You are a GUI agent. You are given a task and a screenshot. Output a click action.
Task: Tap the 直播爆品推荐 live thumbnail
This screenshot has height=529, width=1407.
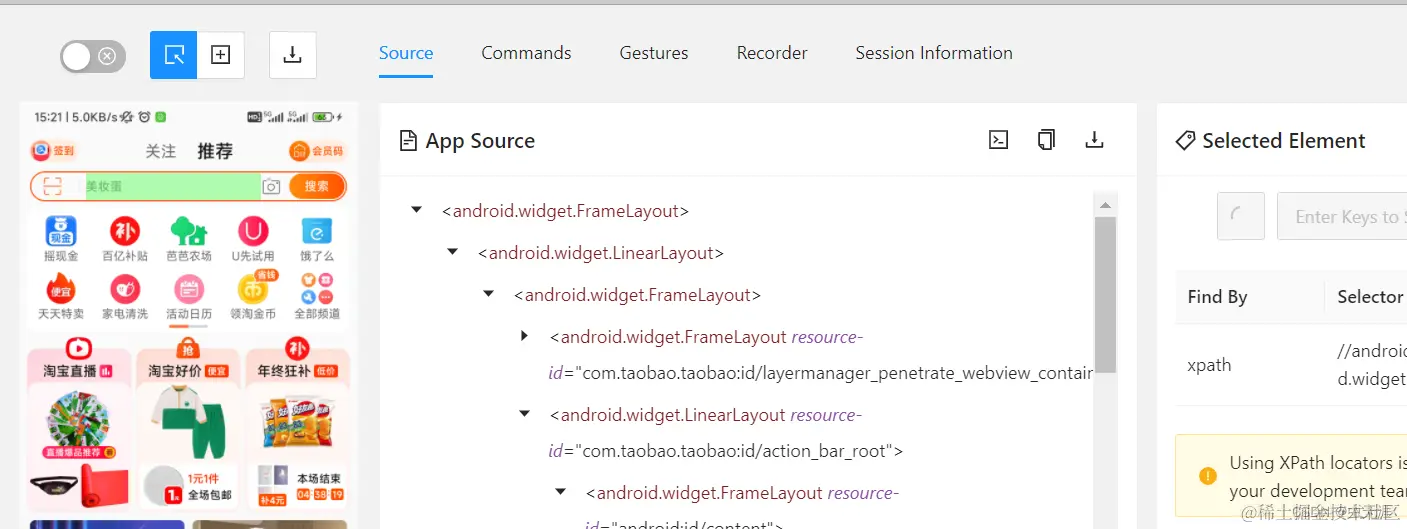point(78,424)
